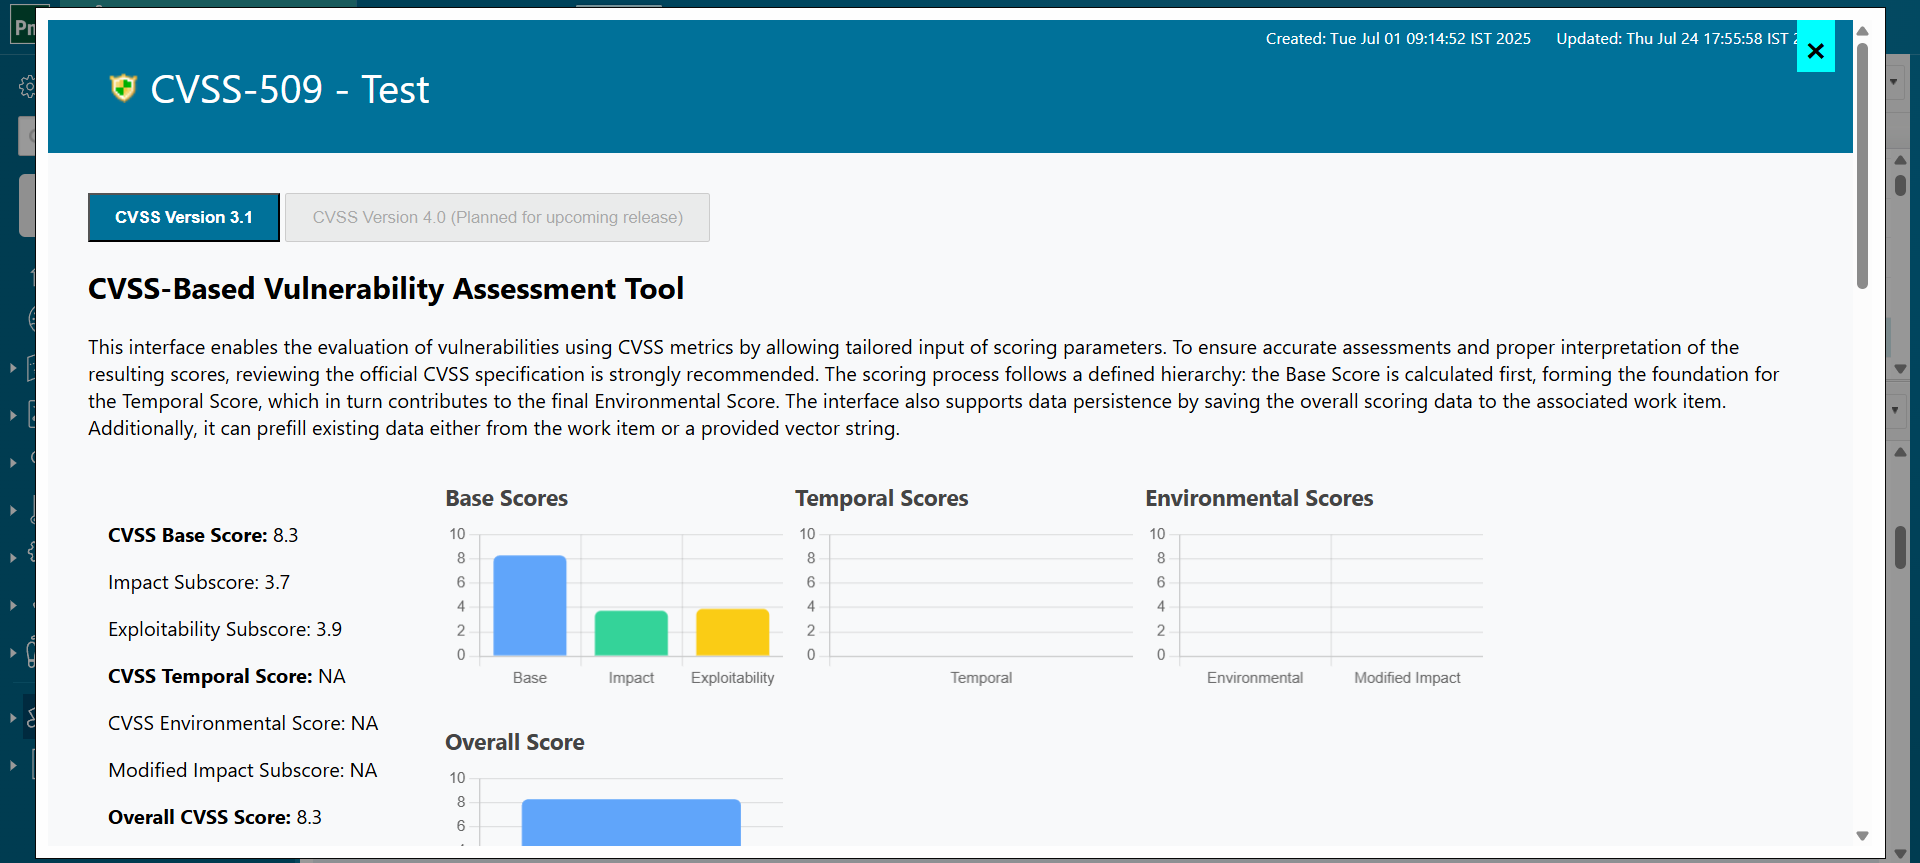The image size is (1920, 863).
Task: Click 'CVSS Base Score: 8.3' text
Action: tap(203, 535)
